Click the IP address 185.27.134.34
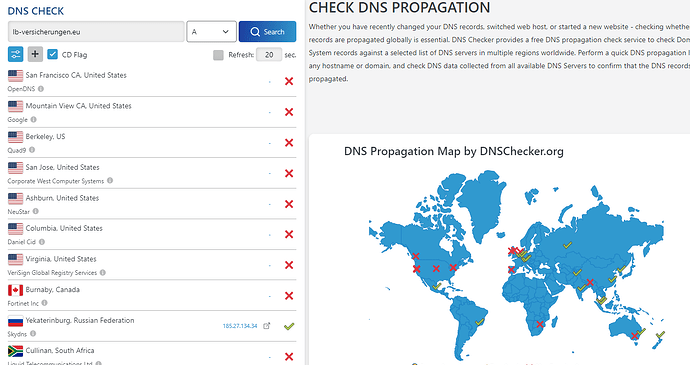The height and width of the screenshot is (365, 690). tap(240, 326)
